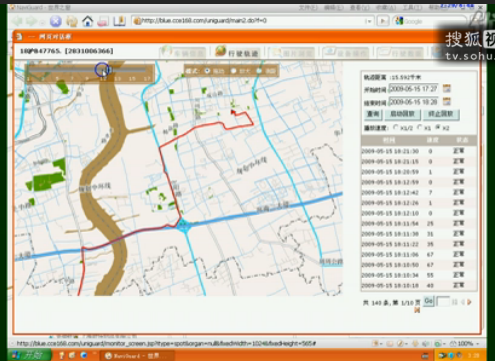
Task: Click the 停止回放 stop playback button
Action: [441, 114]
